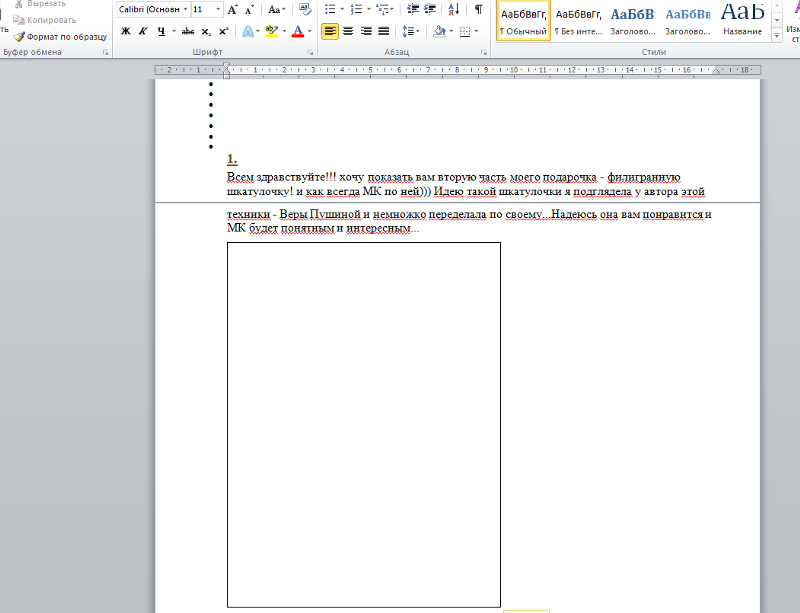Apply numbered list formatting
The height and width of the screenshot is (613, 800).
coord(357,9)
